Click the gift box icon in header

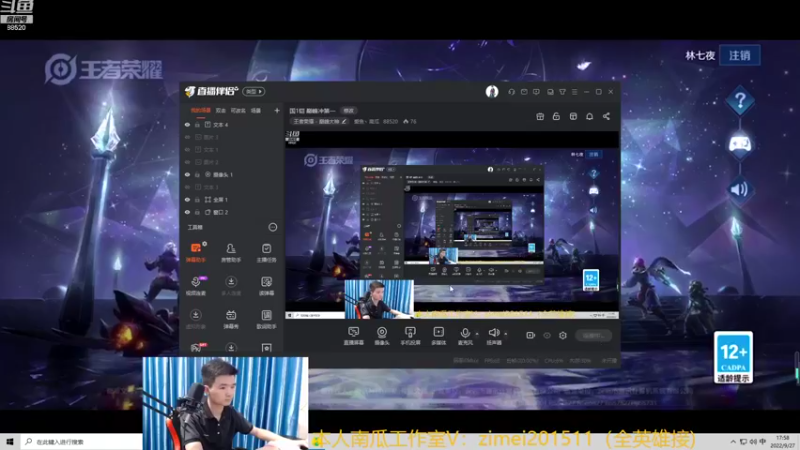pos(540,116)
